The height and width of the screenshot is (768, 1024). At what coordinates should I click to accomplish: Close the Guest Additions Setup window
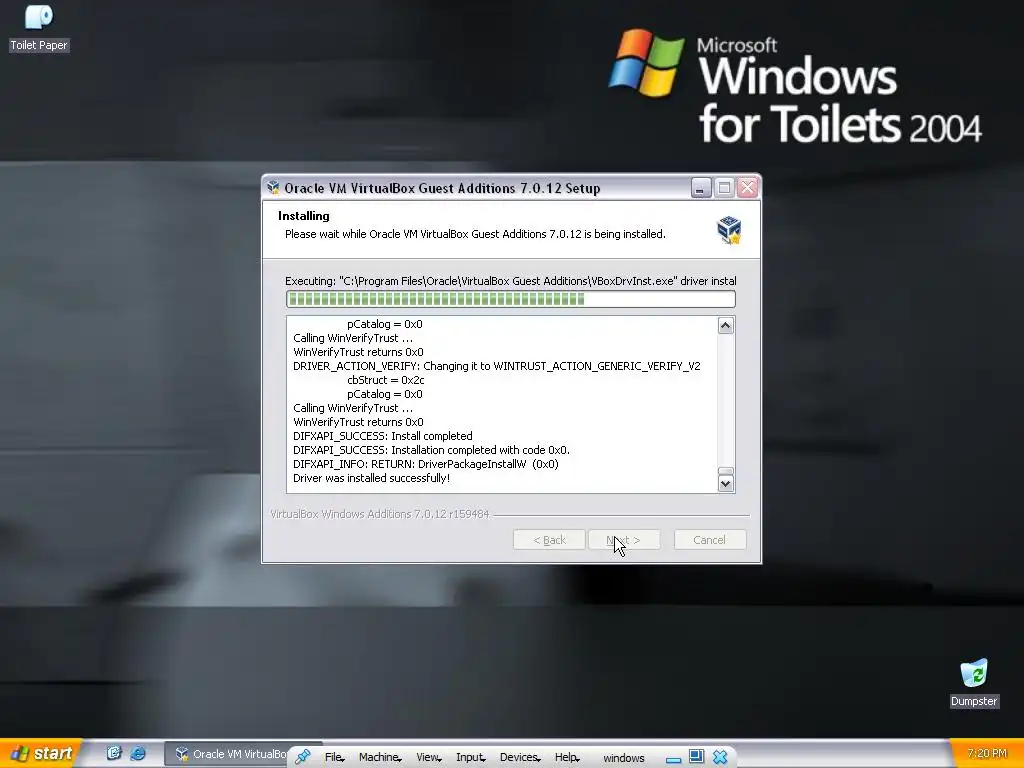(x=747, y=188)
